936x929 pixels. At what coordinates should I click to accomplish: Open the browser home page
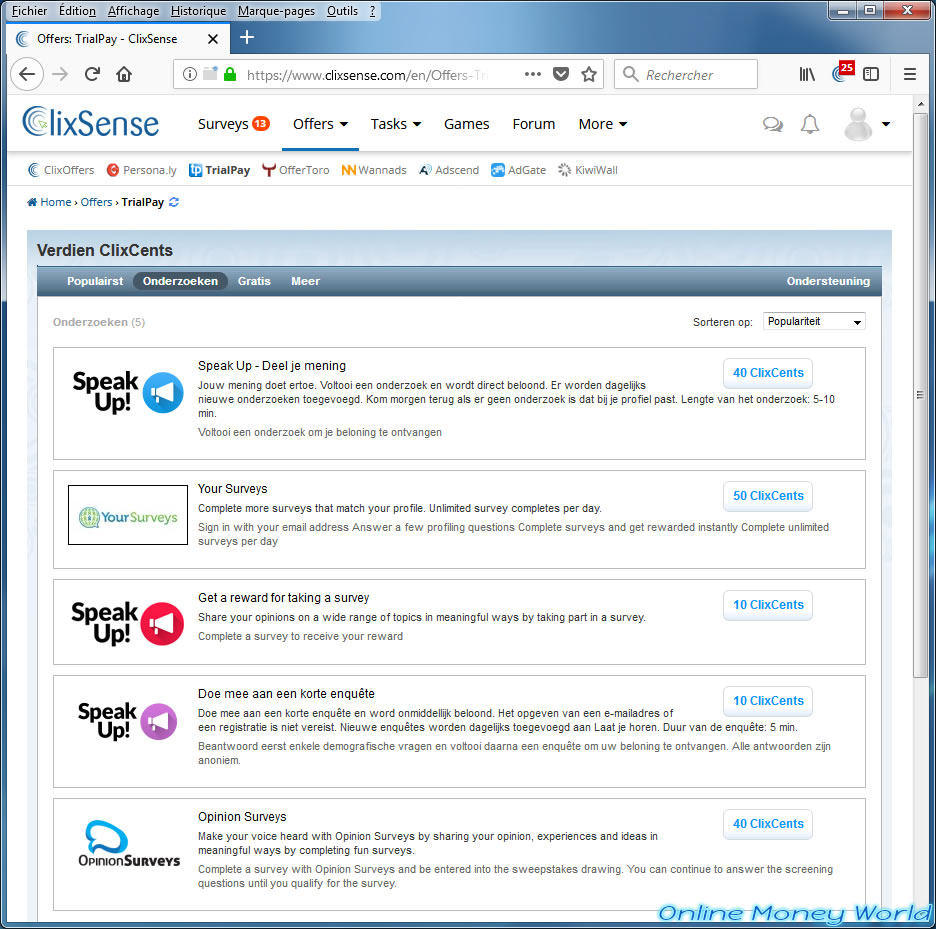point(124,74)
